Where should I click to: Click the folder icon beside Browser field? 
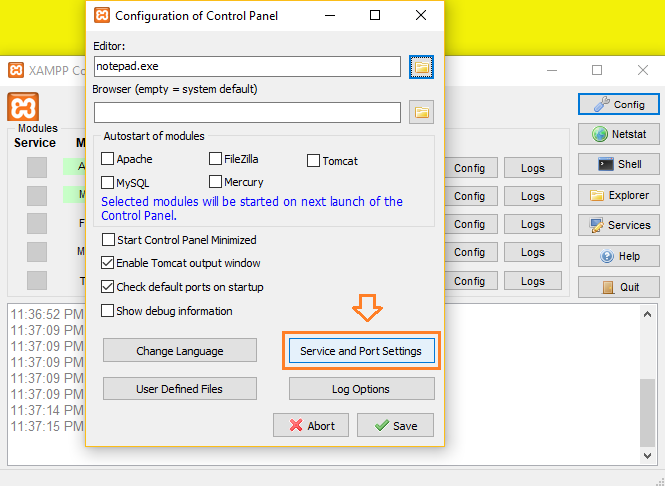421,112
